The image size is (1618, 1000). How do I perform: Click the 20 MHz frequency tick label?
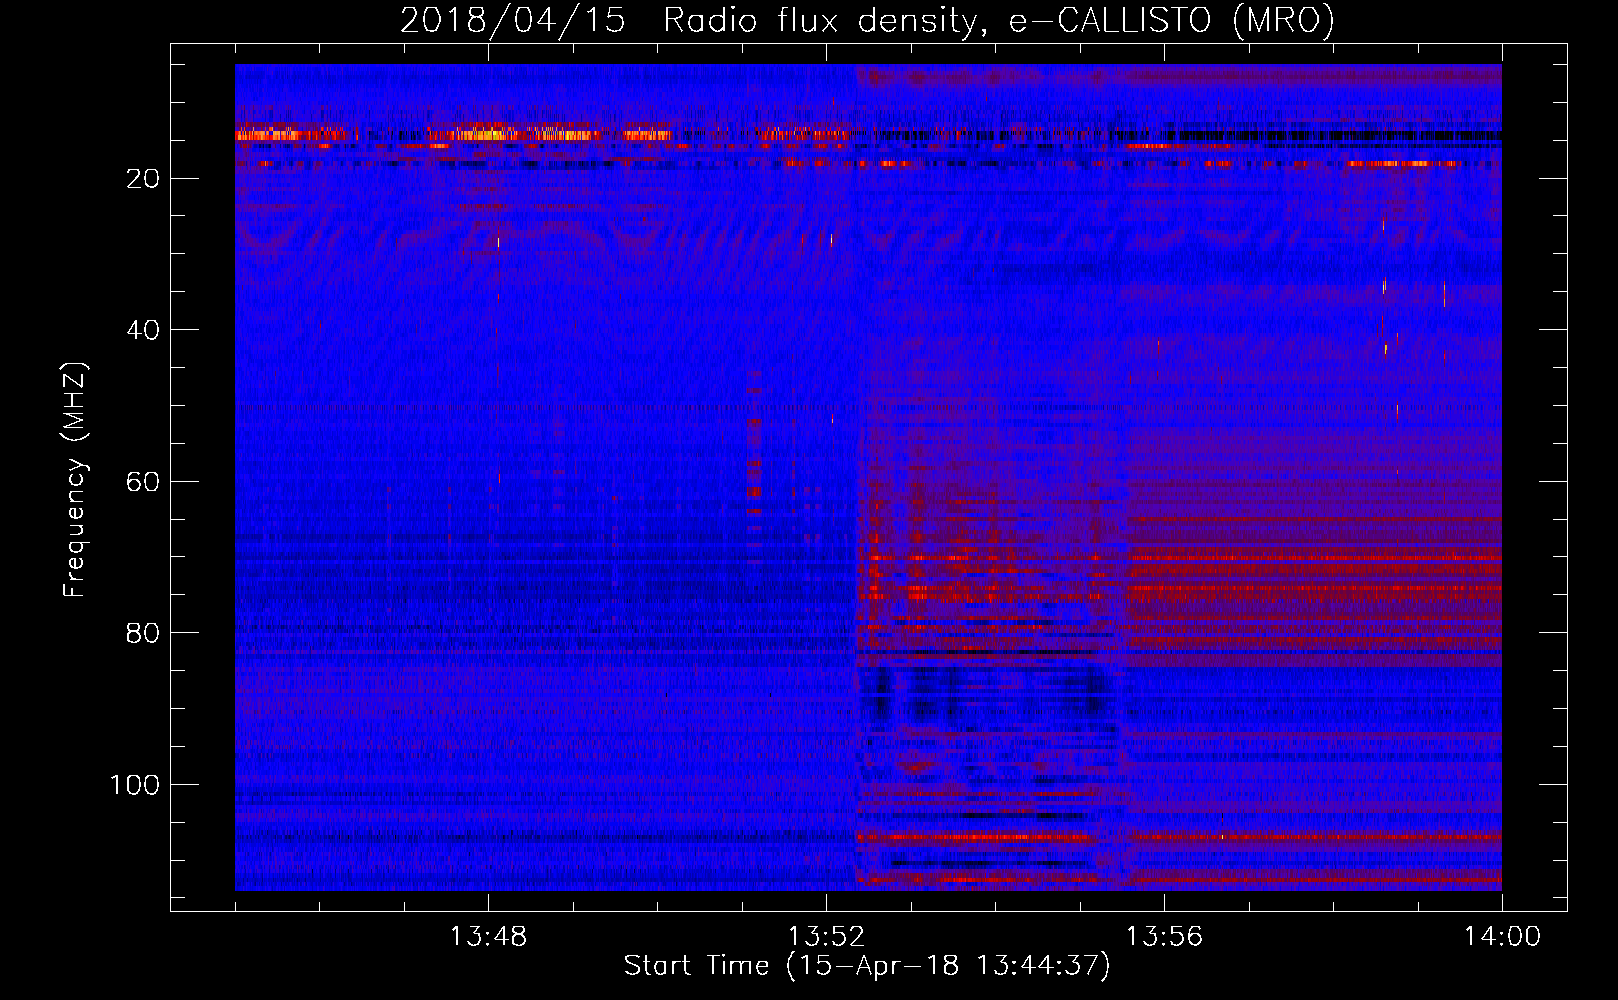[x=143, y=179]
